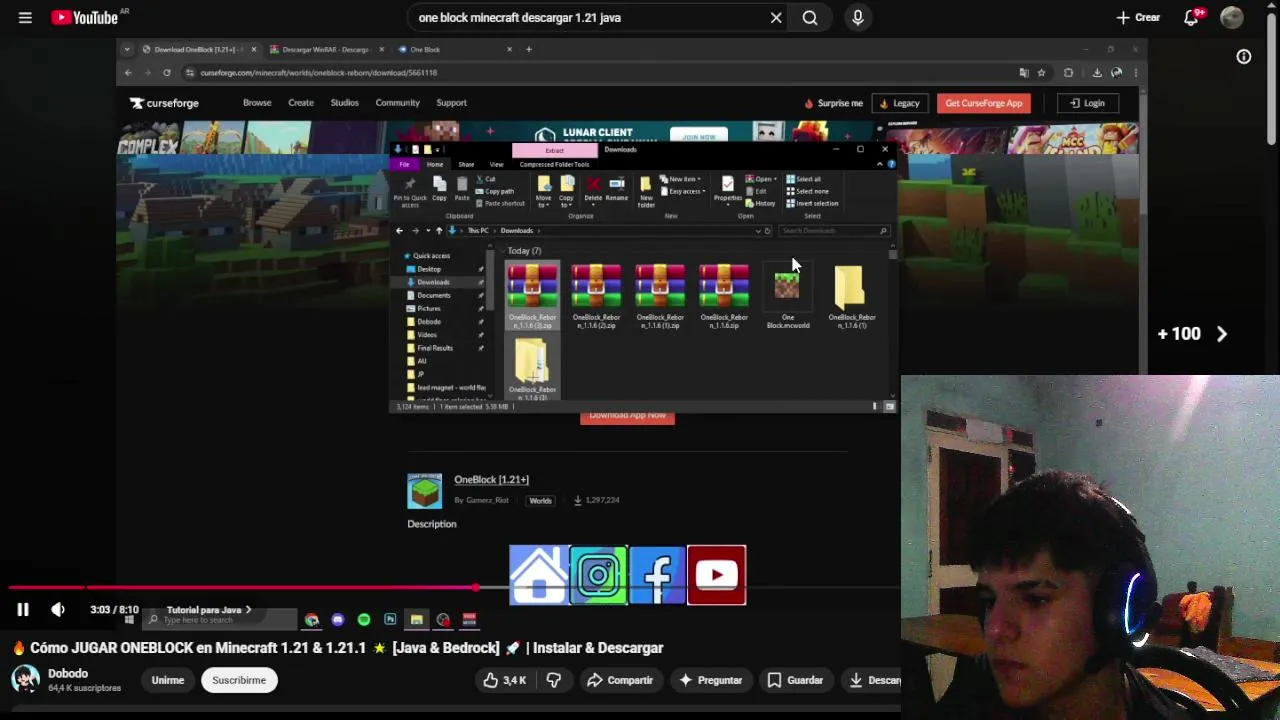This screenshot has height=720, width=1280.
Task: Open OneBlock [1.21+] project link
Action: coord(491,479)
